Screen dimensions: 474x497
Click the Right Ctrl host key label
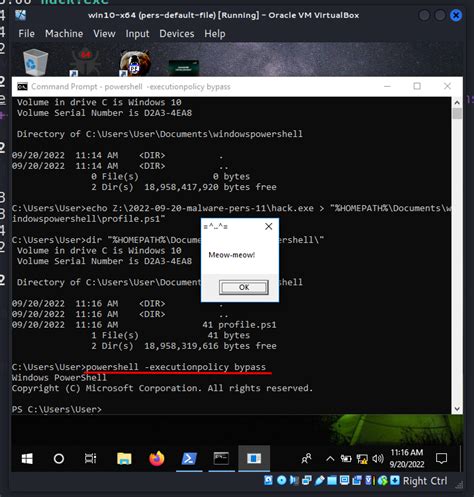[x=425, y=481]
